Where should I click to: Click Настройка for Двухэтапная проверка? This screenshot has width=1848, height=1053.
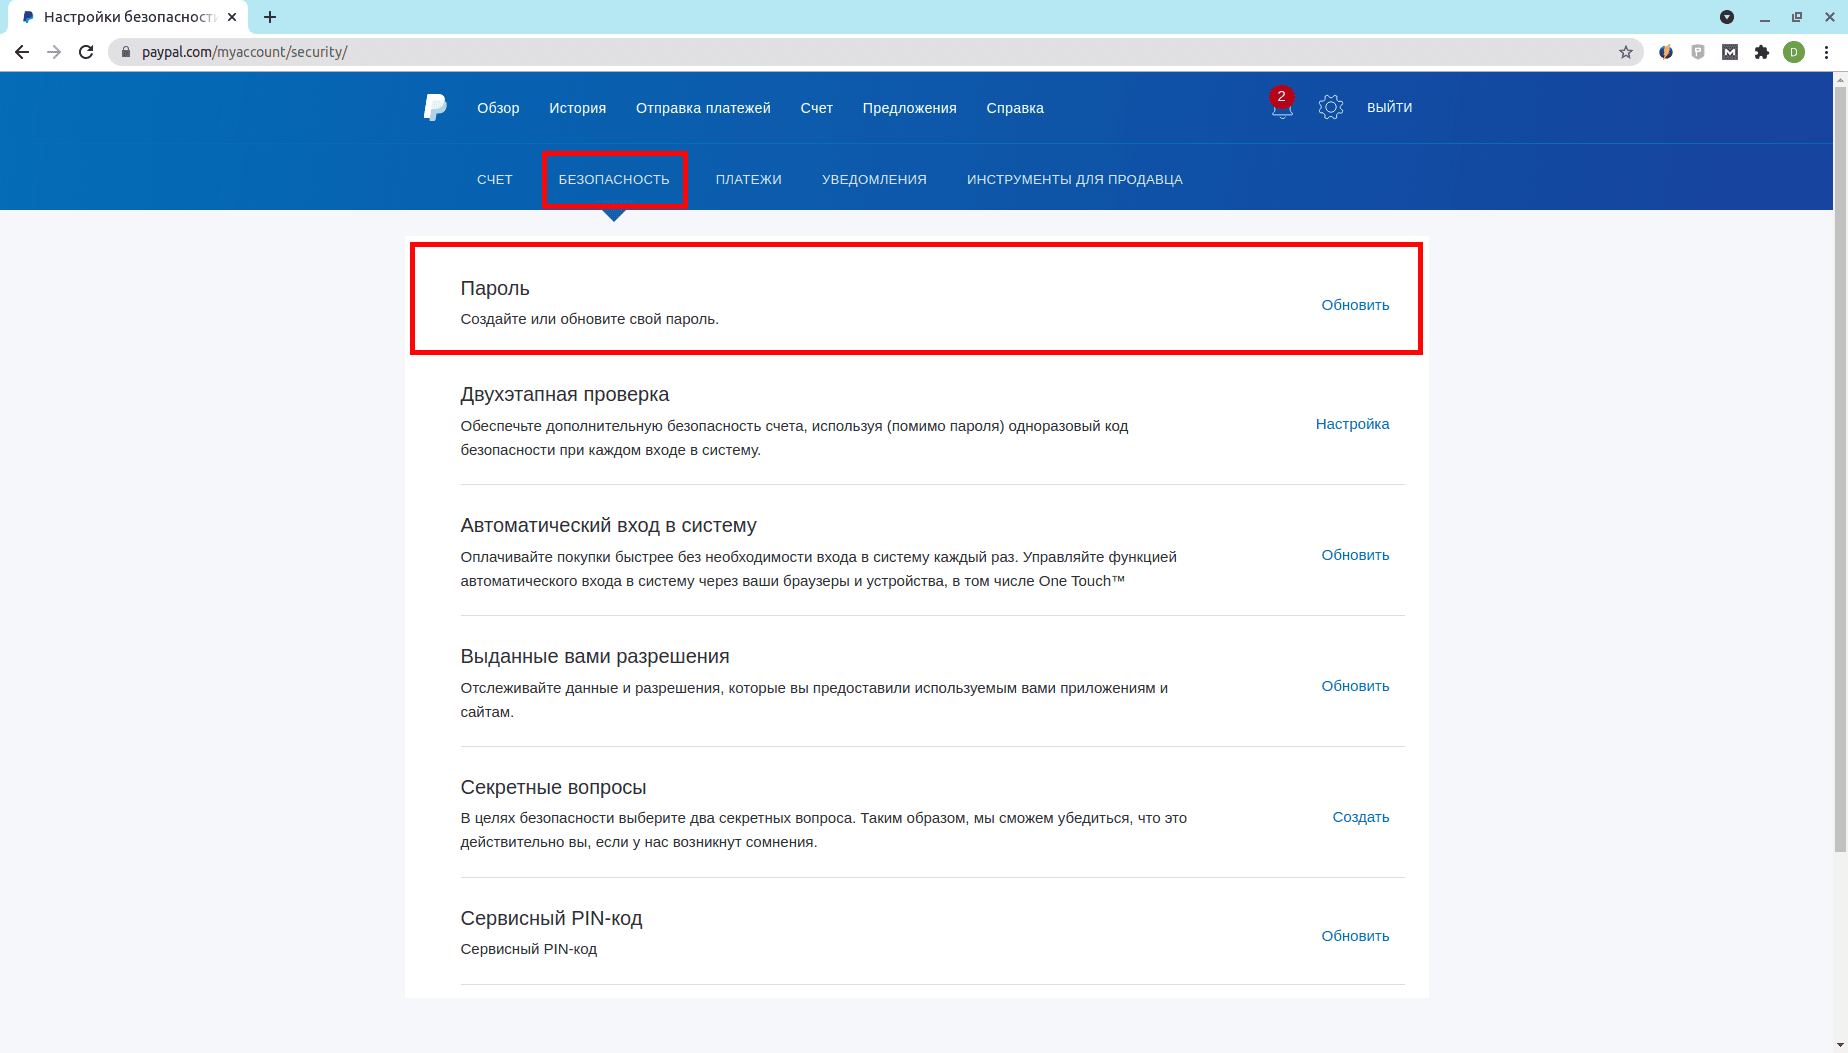point(1352,424)
